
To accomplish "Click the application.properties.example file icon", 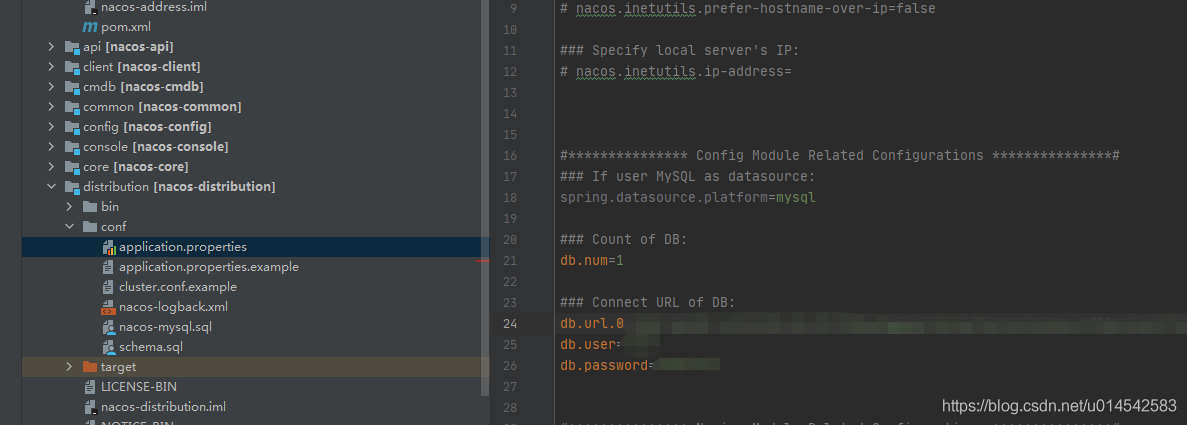I will (x=107, y=267).
